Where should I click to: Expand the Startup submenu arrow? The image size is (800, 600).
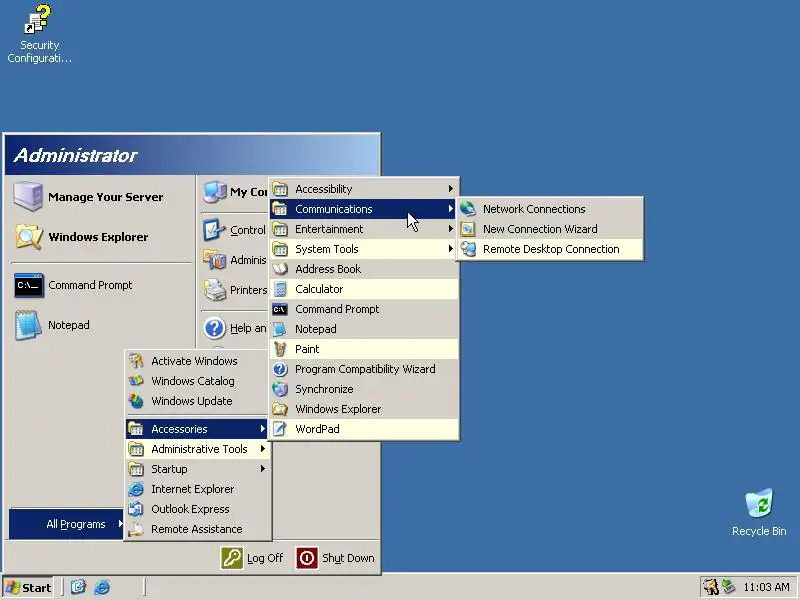point(263,469)
